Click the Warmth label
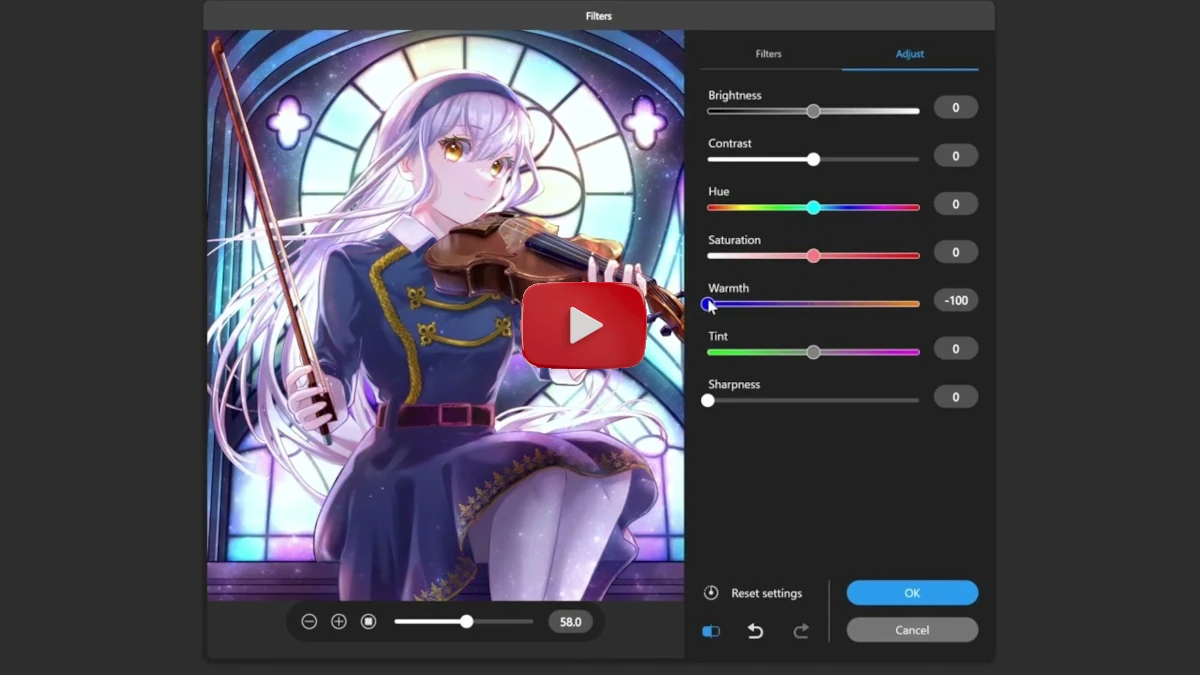 pos(729,288)
